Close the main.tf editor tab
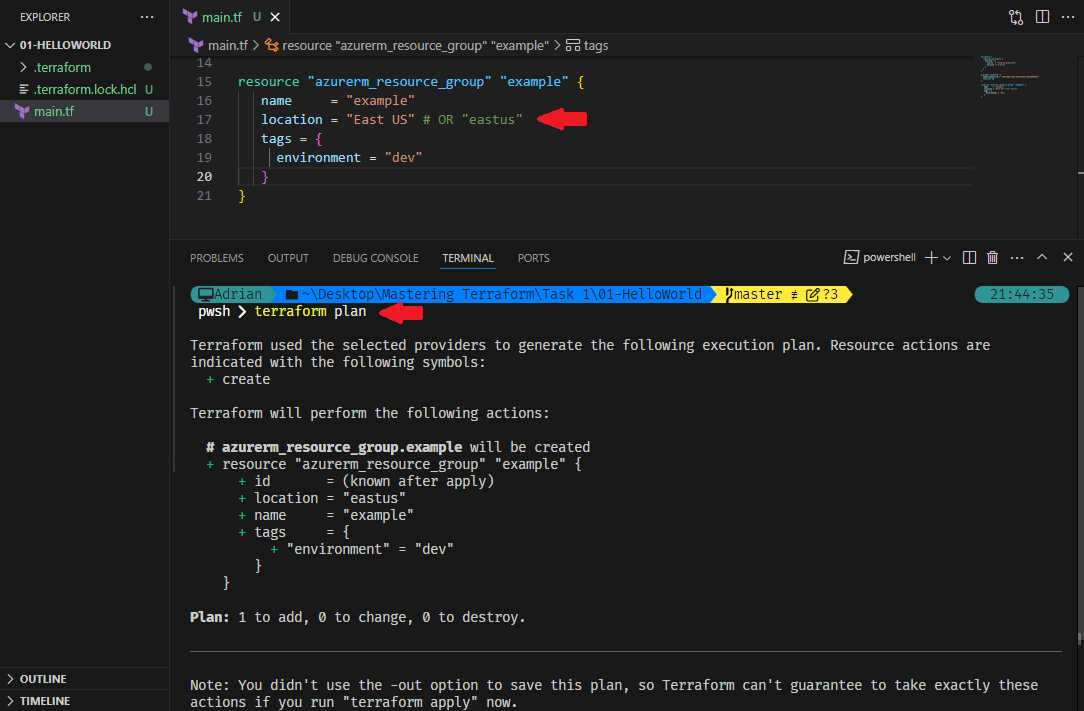 point(275,17)
